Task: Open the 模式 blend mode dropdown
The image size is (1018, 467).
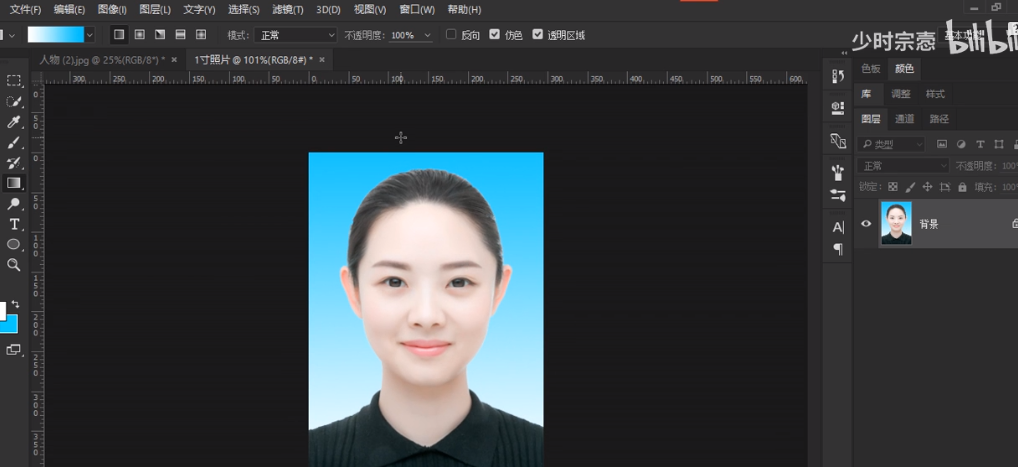Action: coord(297,35)
